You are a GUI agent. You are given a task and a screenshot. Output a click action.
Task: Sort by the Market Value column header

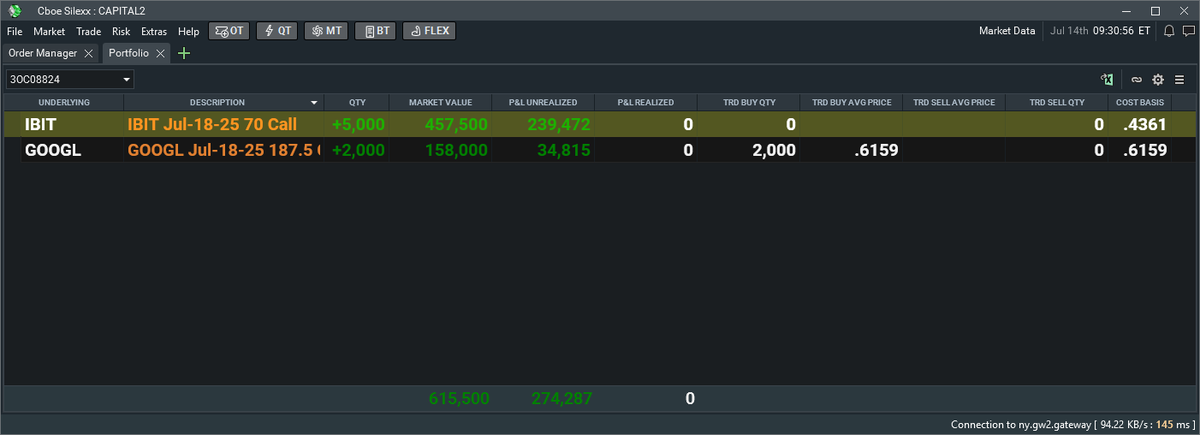point(441,102)
